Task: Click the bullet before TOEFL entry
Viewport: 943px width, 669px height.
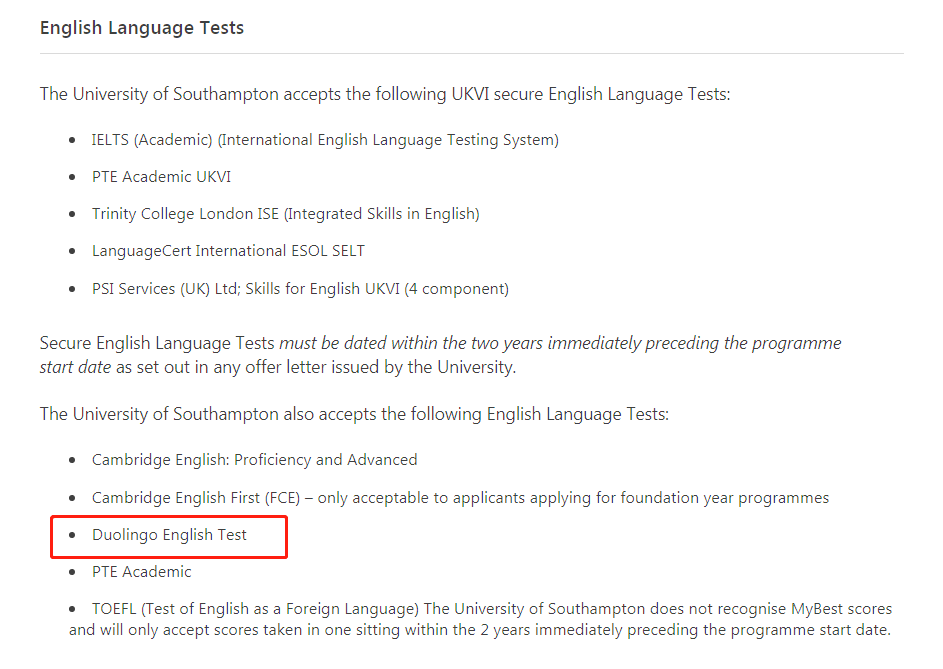Action: click(x=72, y=609)
